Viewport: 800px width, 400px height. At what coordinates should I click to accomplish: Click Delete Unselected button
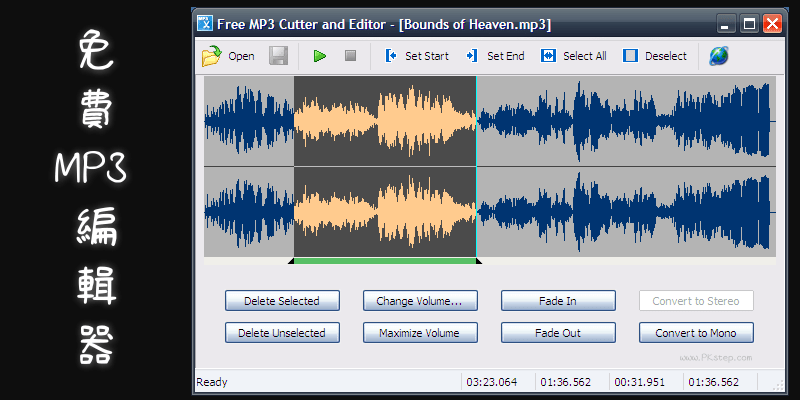pyautogui.click(x=282, y=333)
